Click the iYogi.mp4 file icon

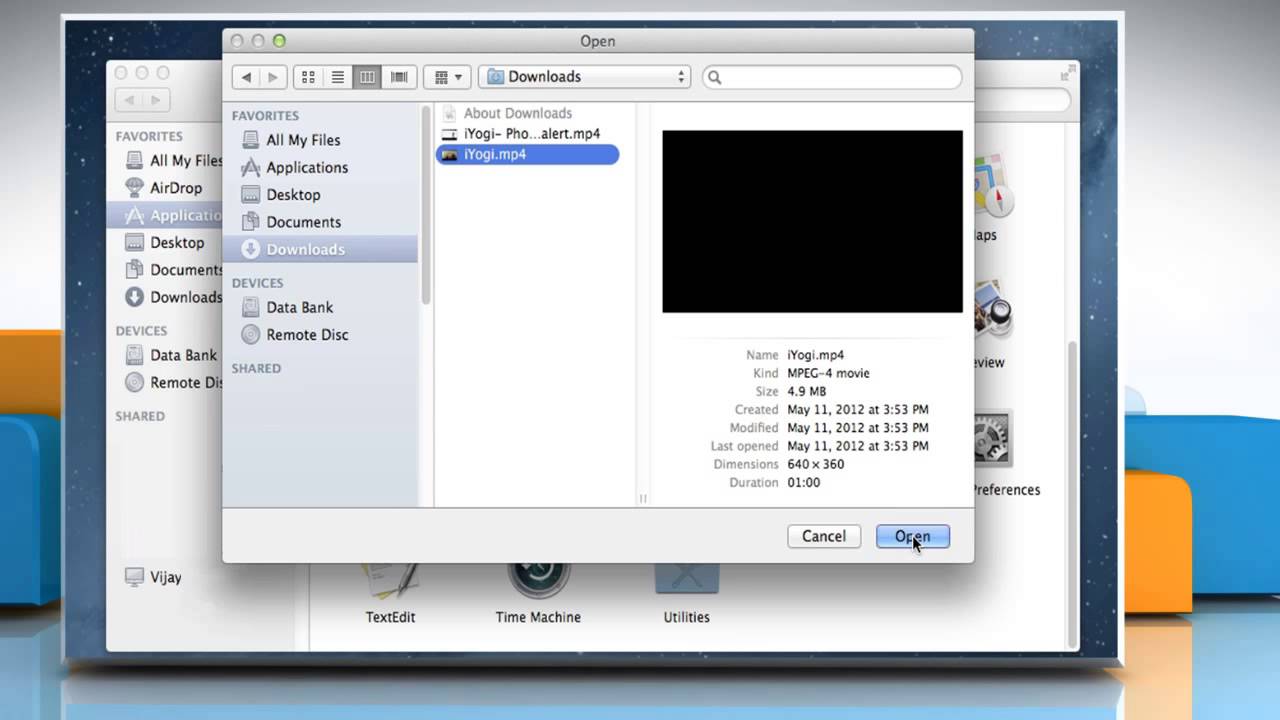pos(450,154)
